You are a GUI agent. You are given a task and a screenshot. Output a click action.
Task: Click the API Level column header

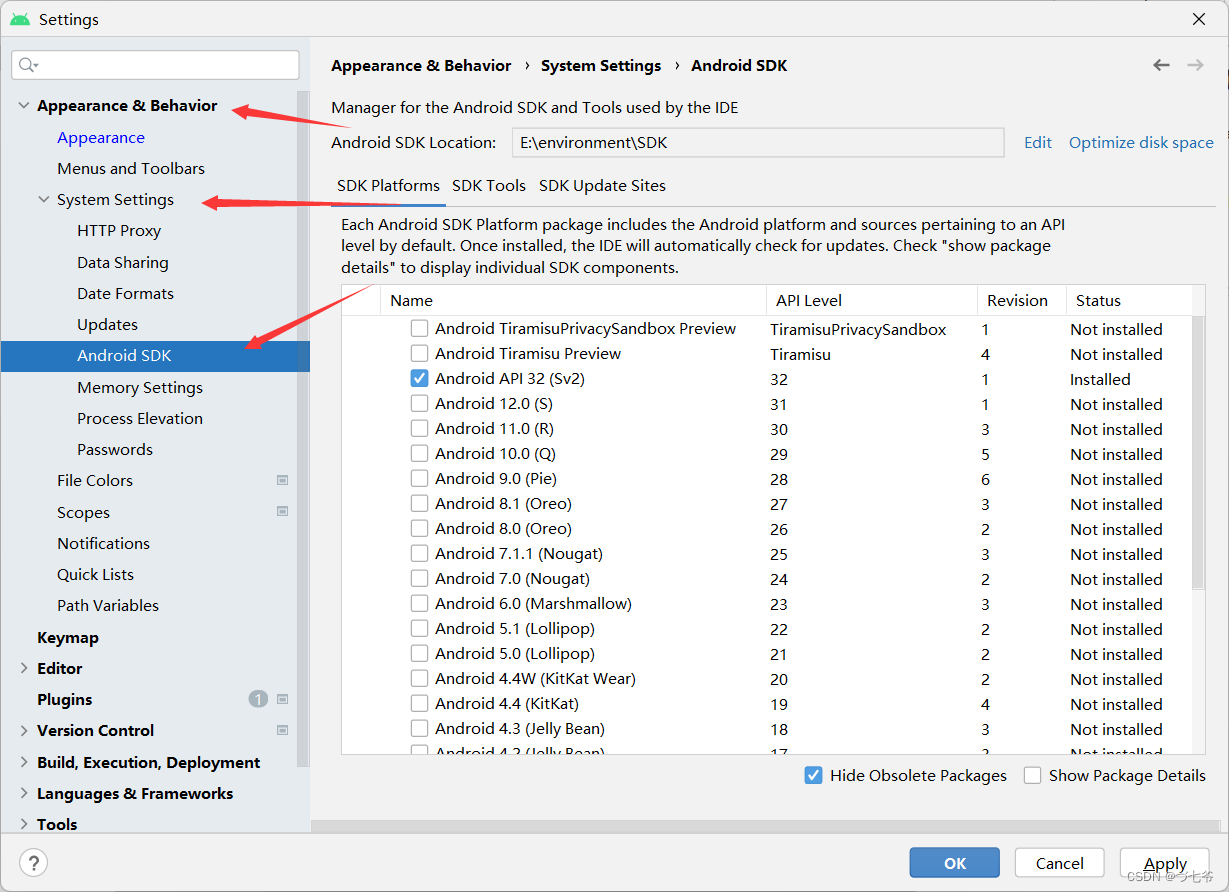[872, 300]
